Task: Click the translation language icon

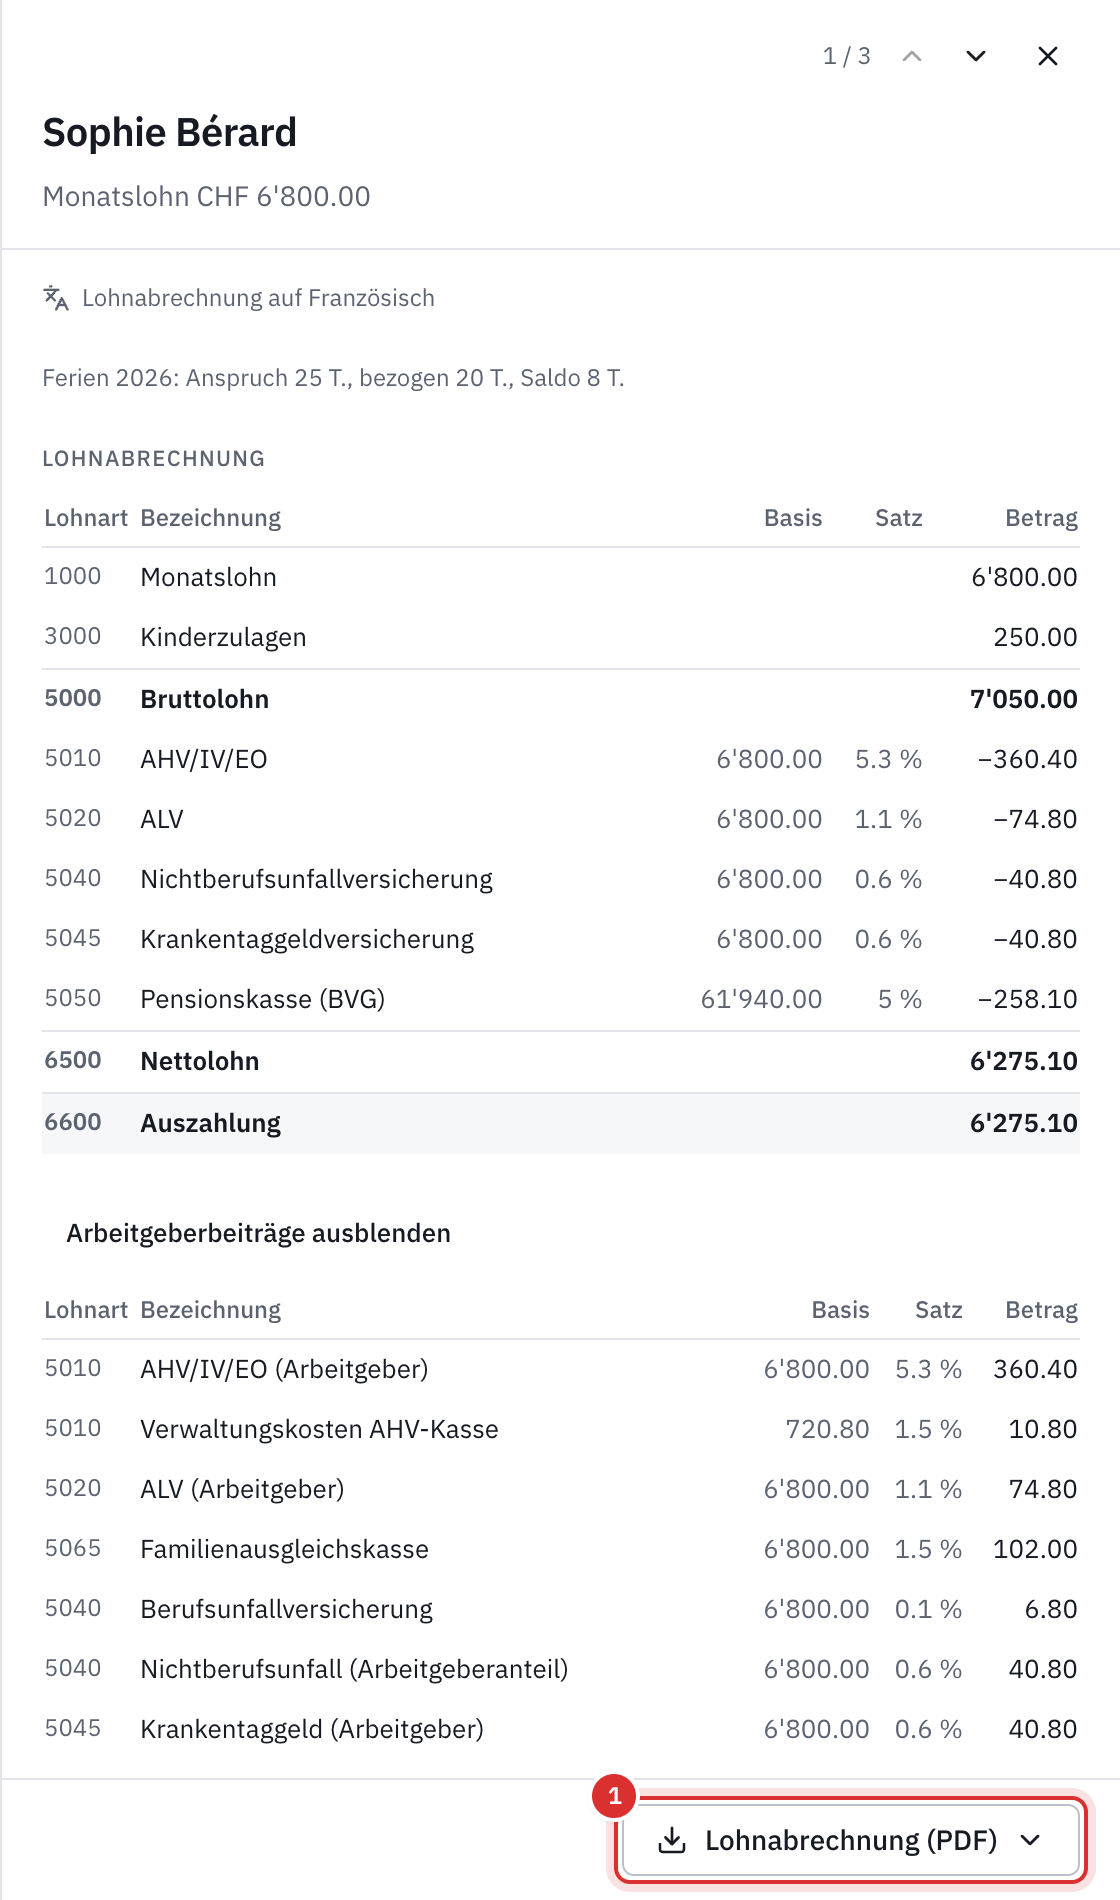Action: point(56,298)
